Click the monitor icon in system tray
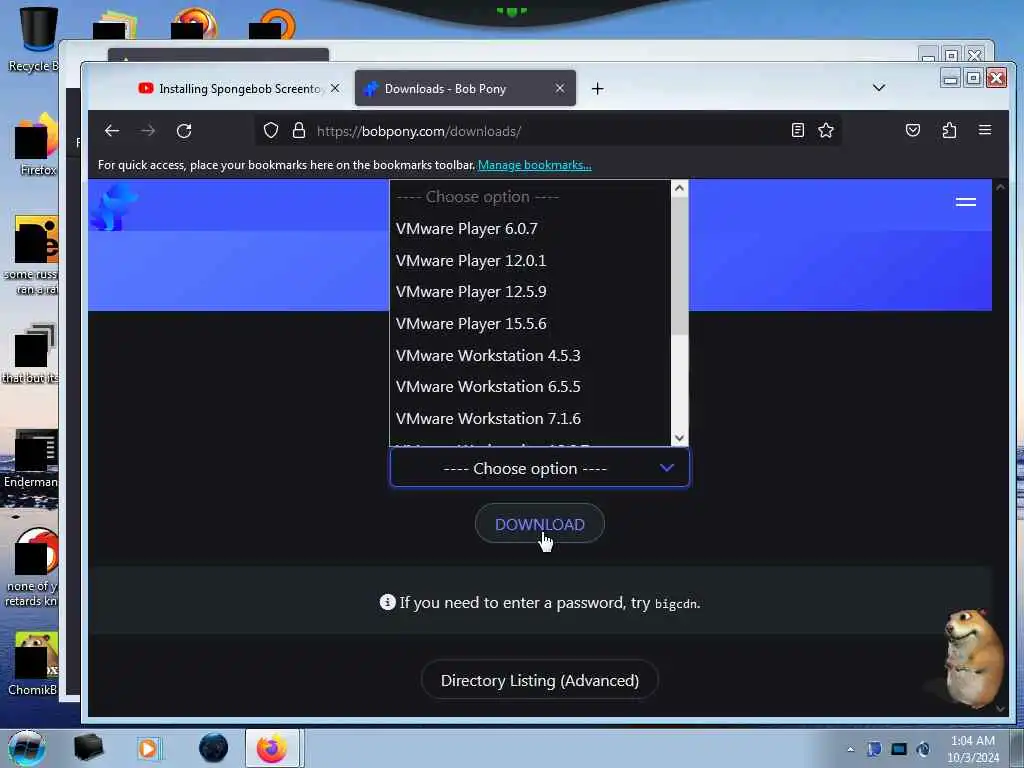1024x768 pixels. (x=899, y=749)
